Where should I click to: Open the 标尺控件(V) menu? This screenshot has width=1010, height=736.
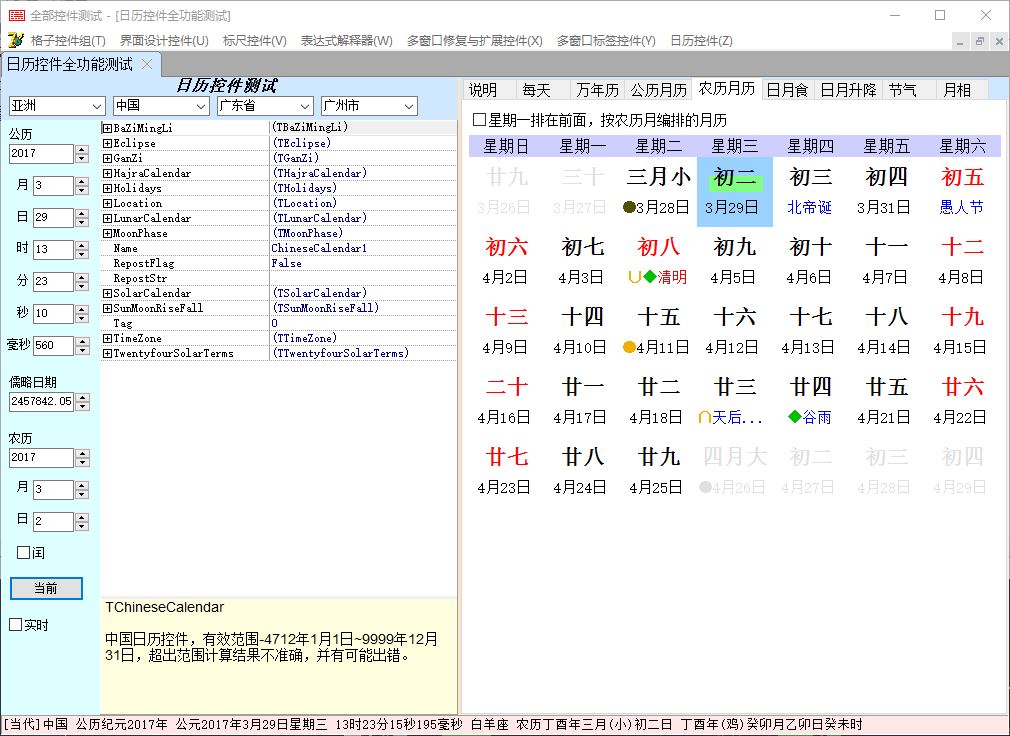[x=254, y=41]
